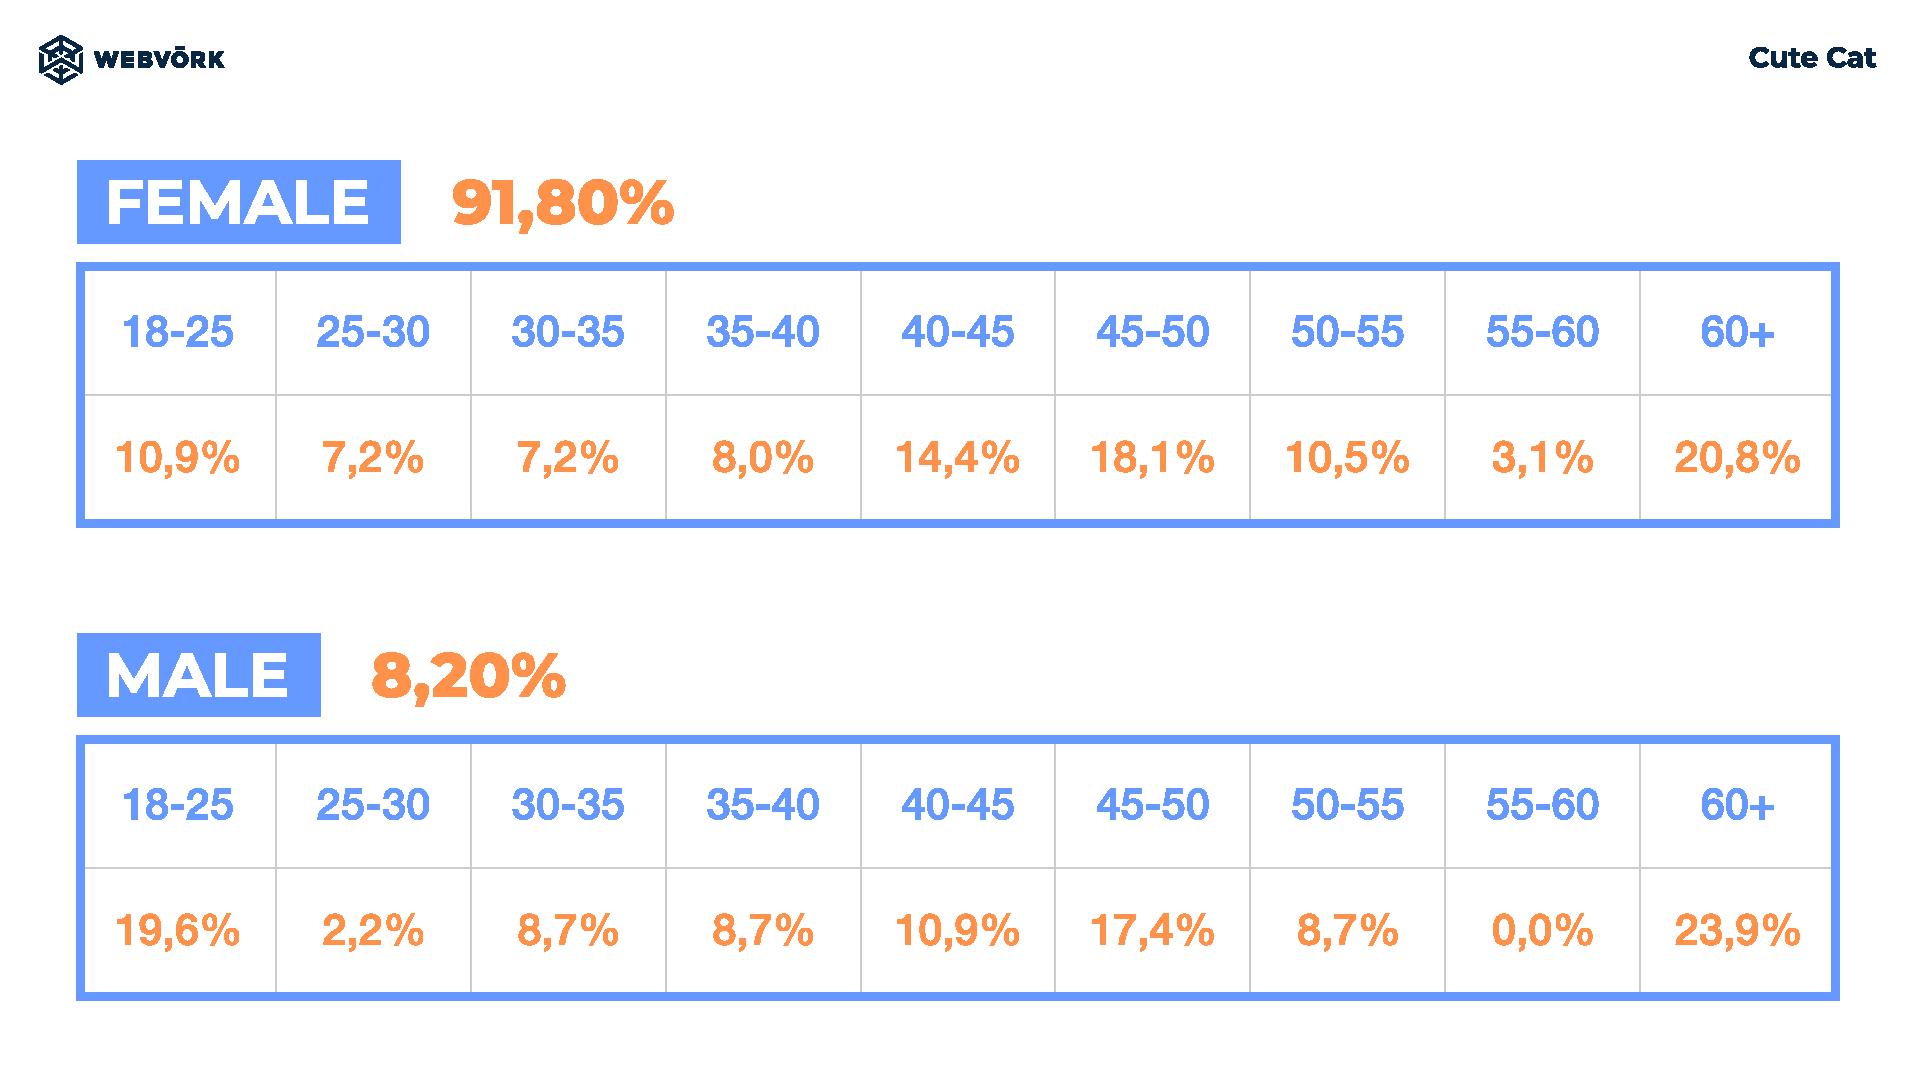Click the female 60+ age header cell
Image resolution: width=1920 pixels, height=1080 pixels.
pos(1736,332)
